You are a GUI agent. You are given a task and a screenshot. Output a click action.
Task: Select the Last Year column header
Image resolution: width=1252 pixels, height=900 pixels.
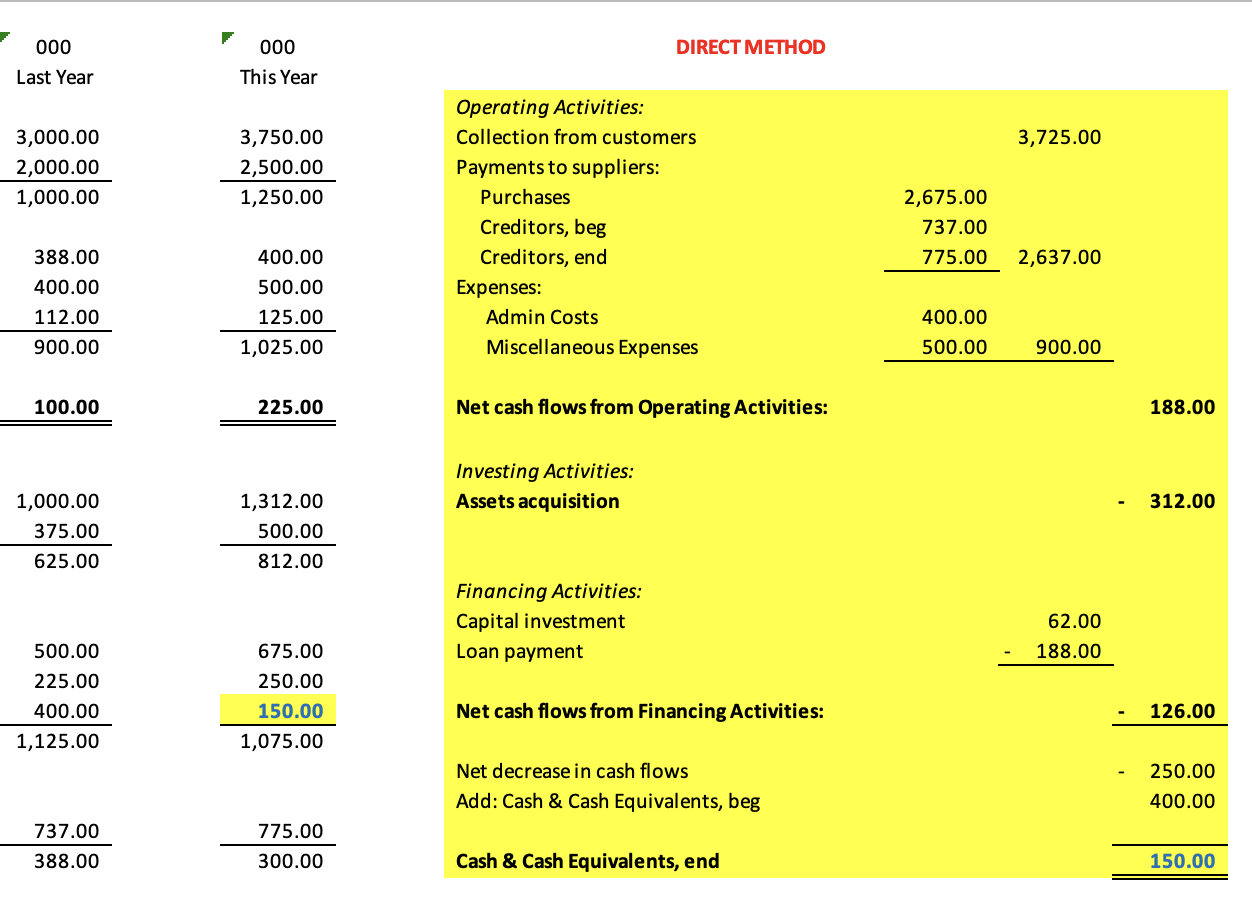pyautogui.click(x=55, y=77)
